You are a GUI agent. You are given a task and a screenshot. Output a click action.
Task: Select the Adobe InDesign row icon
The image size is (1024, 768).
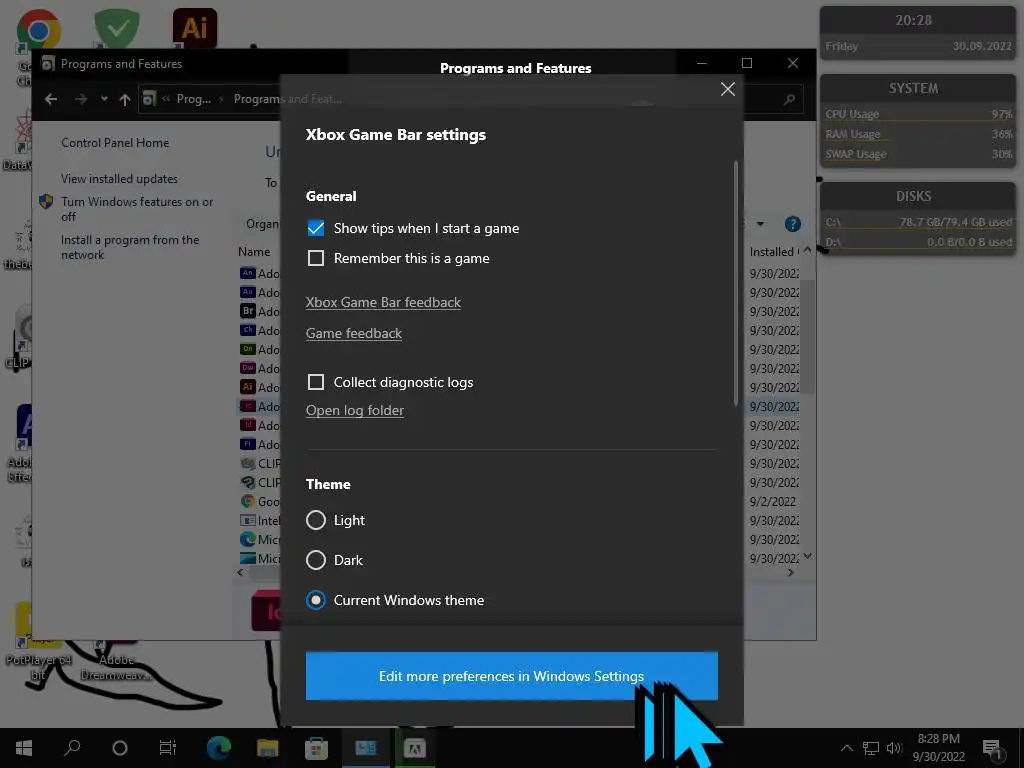click(248, 425)
